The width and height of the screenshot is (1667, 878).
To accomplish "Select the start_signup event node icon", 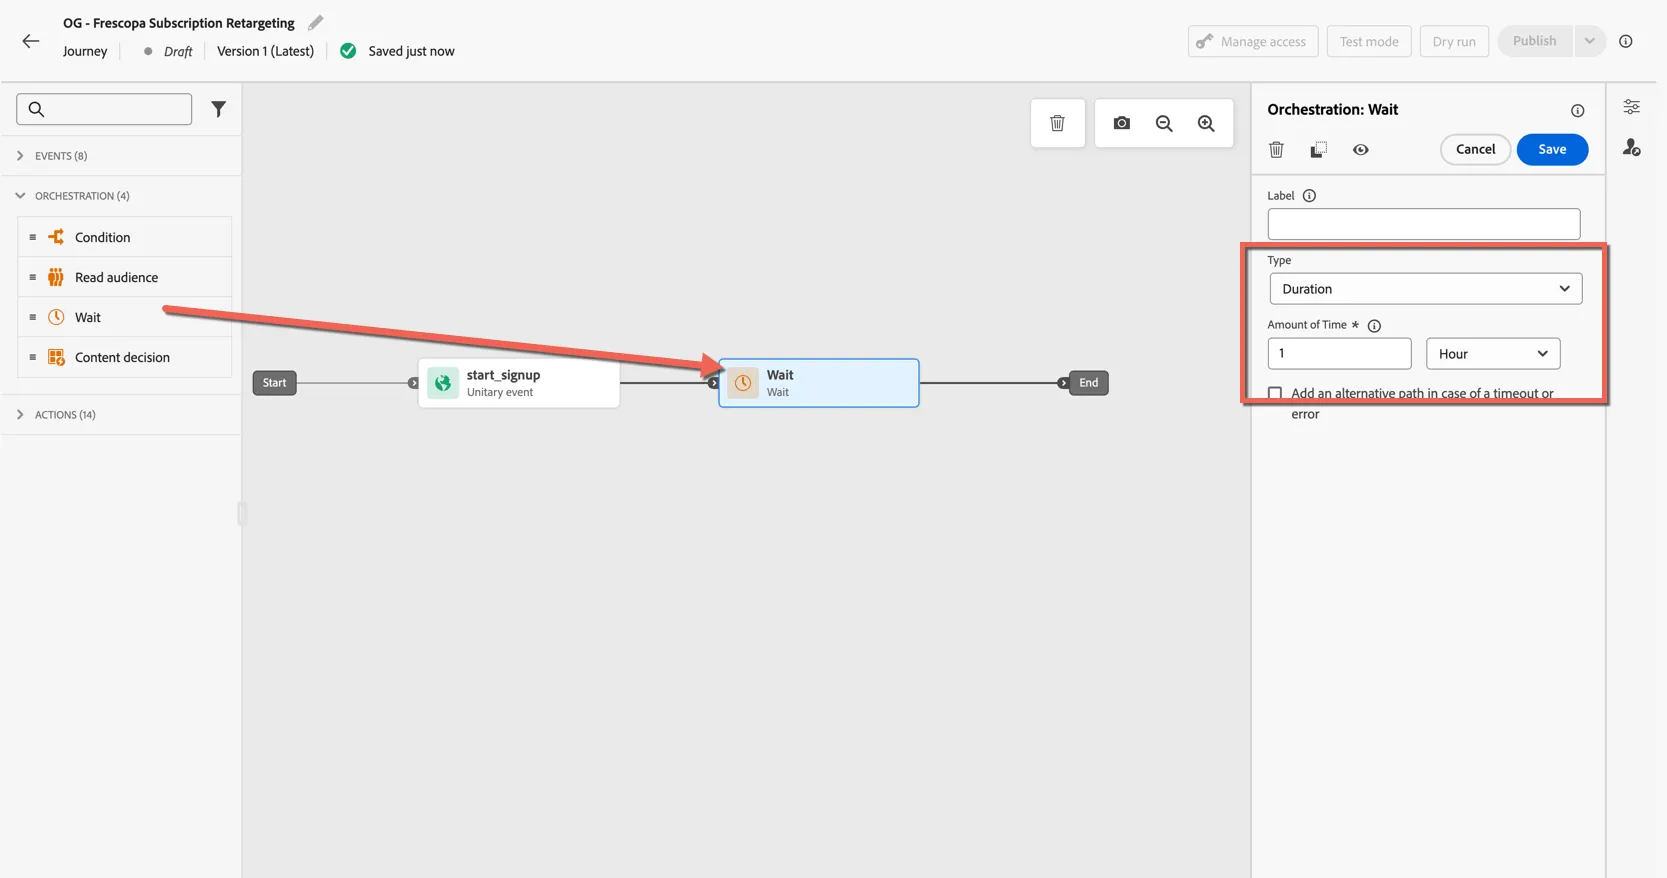I will [x=443, y=383].
